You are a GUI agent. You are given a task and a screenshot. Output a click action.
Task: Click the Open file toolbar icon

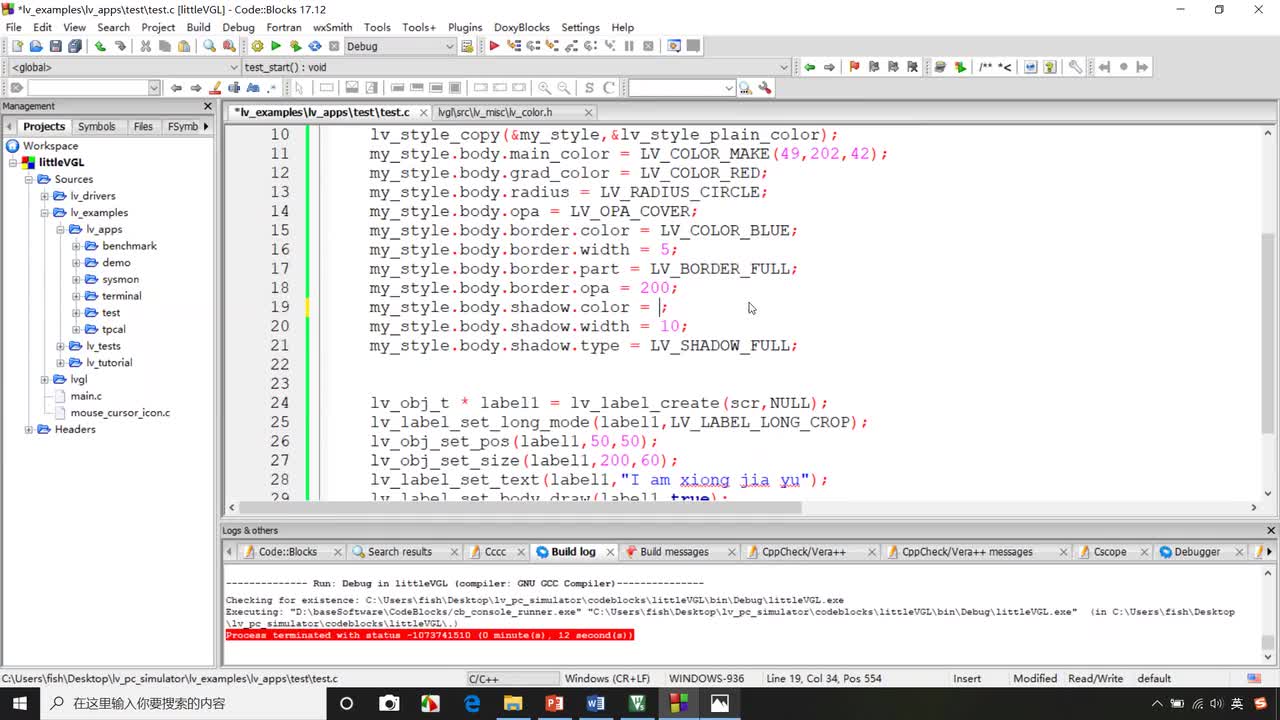[x=36, y=46]
